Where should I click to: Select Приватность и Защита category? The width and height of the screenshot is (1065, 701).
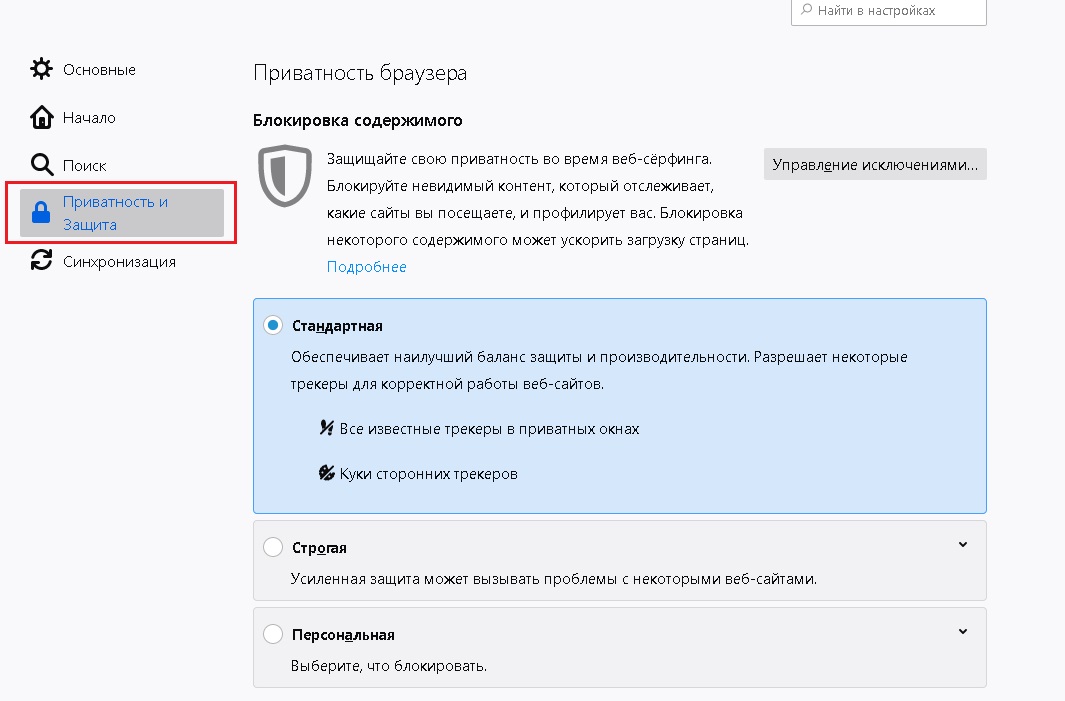pos(122,213)
